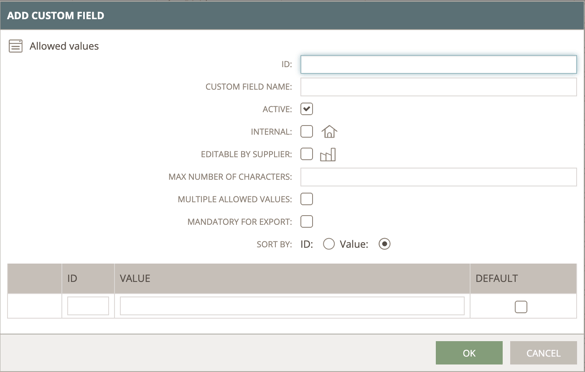
Task: Dismiss dialog with Cancel button
Action: click(543, 353)
